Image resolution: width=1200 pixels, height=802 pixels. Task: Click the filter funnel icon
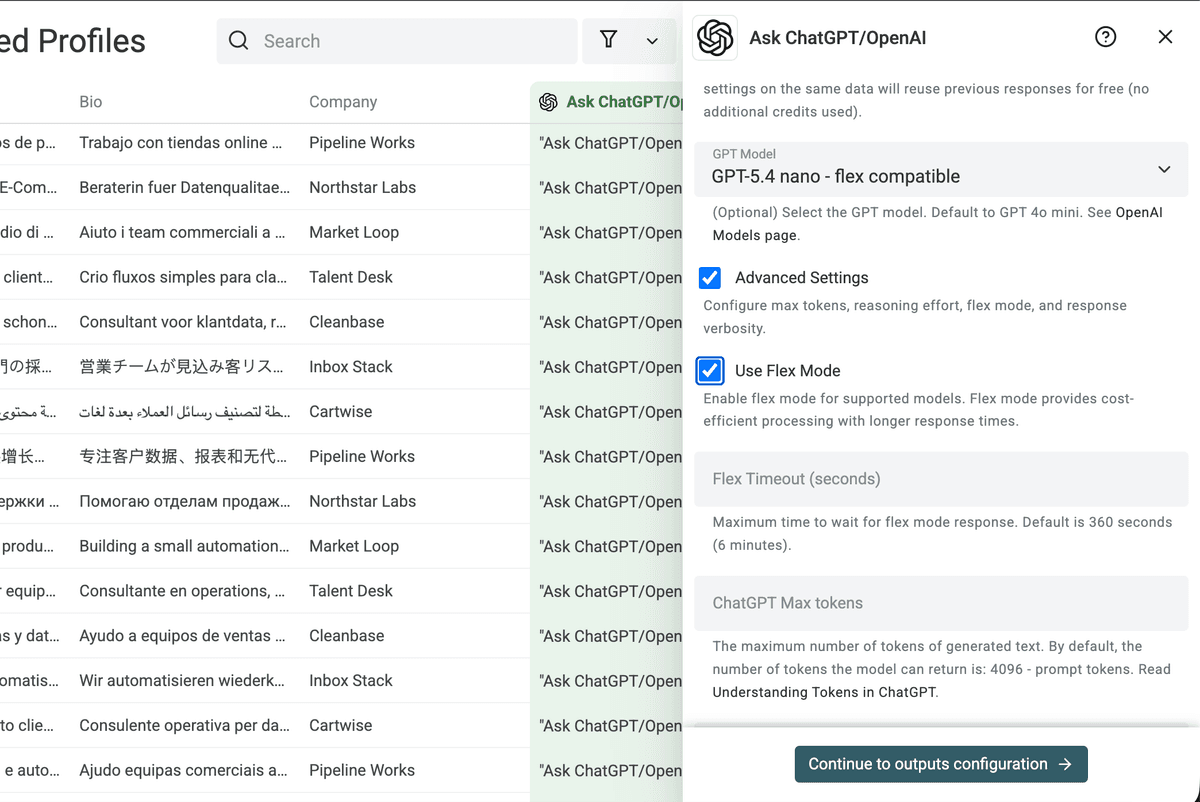pos(608,40)
